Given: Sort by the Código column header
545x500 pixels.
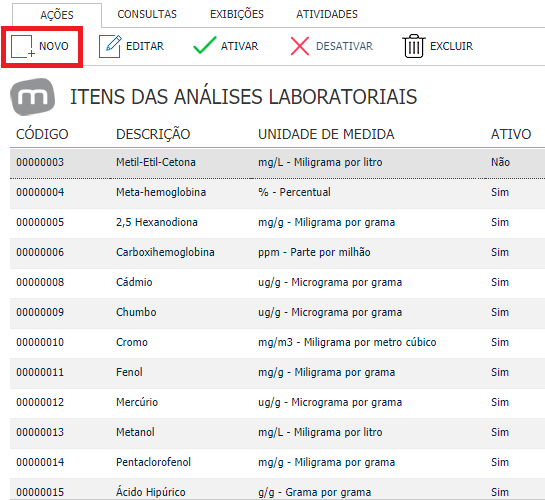Looking at the screenshot, I should (42, 134).
